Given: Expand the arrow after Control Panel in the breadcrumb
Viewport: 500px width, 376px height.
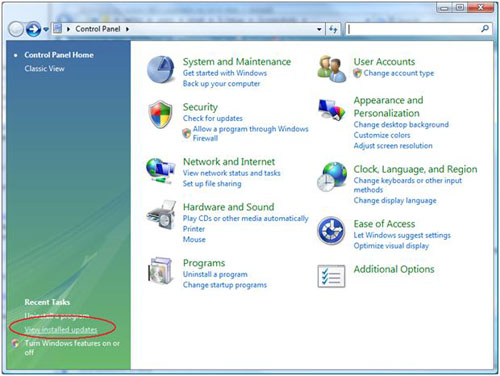Looking at the screenshot, I should [x=127, y=29].
